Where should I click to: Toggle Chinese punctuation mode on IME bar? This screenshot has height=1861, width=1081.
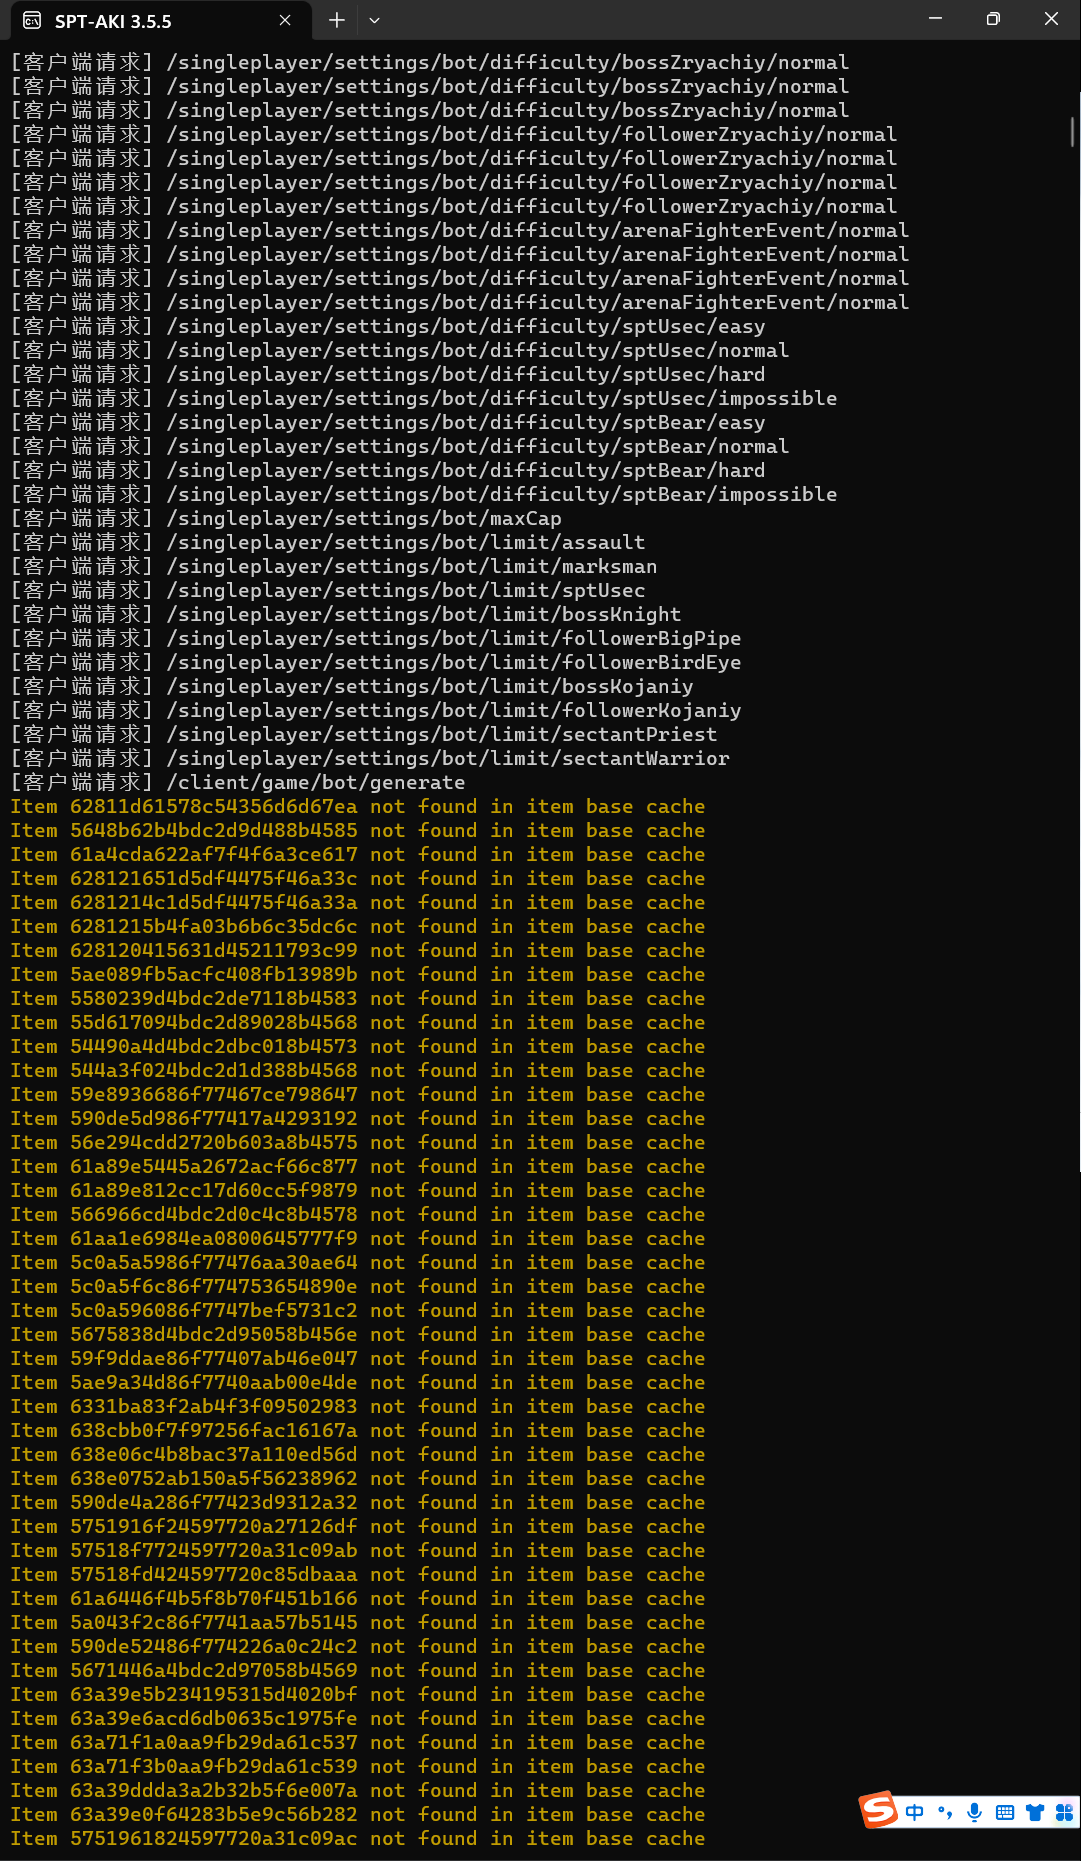(945, 1812)
